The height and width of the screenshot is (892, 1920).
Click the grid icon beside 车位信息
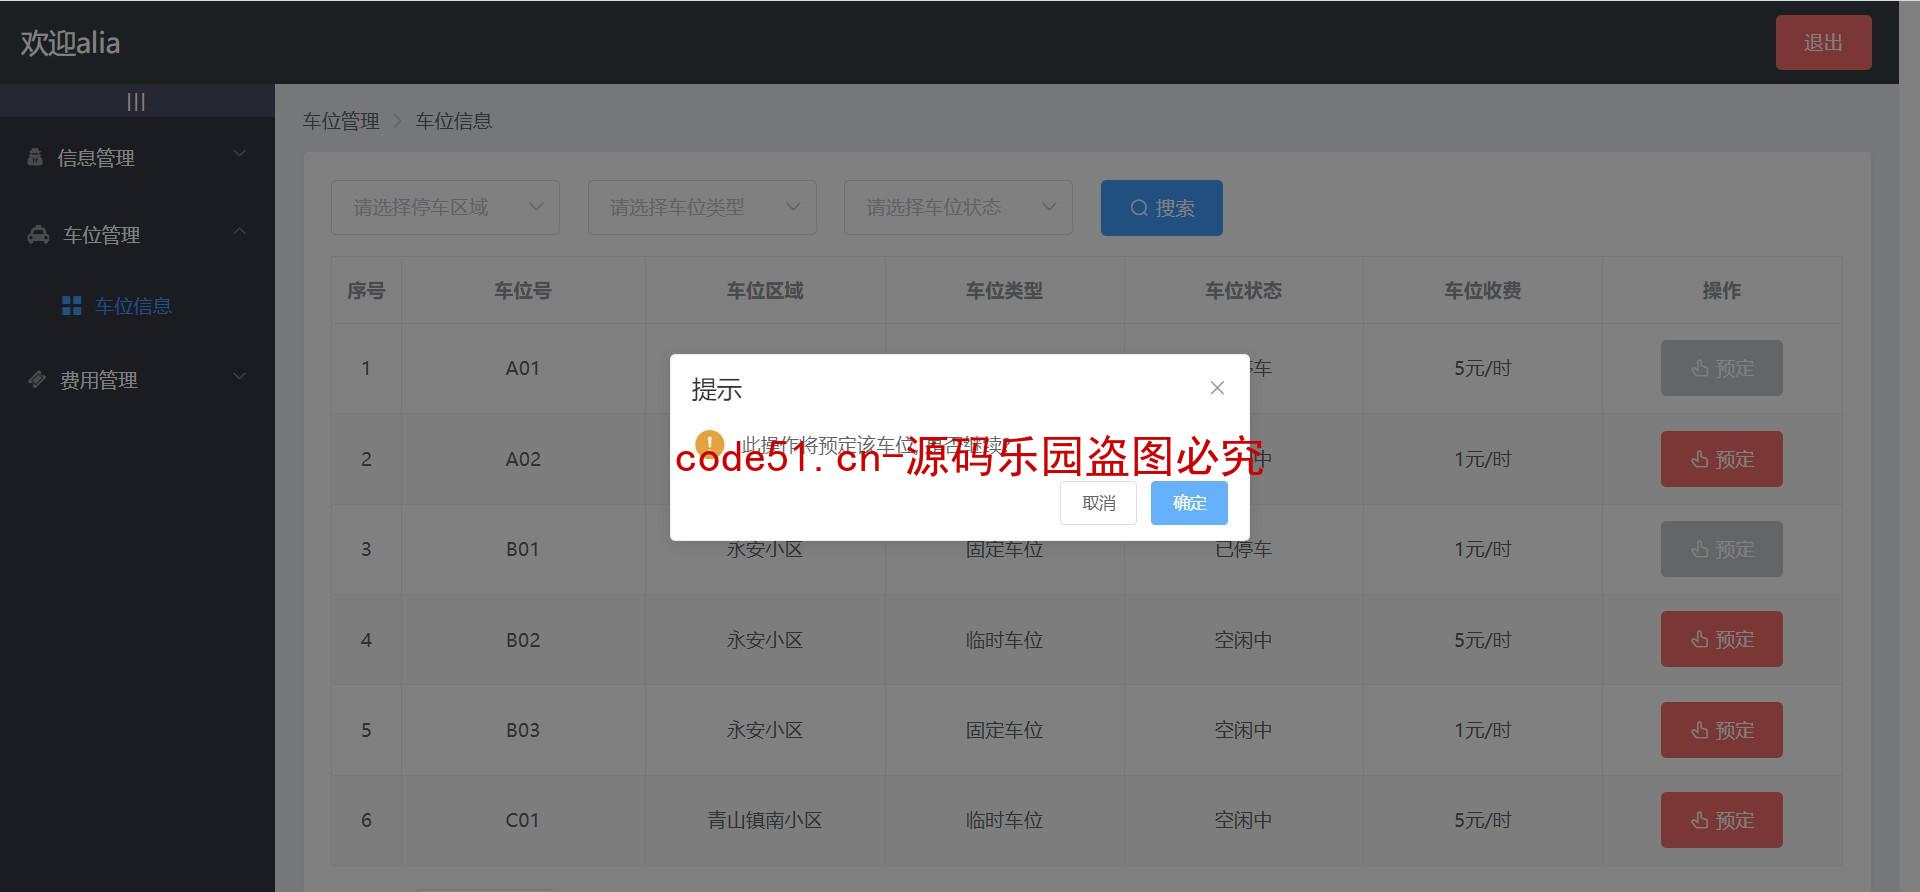(72, 306)
